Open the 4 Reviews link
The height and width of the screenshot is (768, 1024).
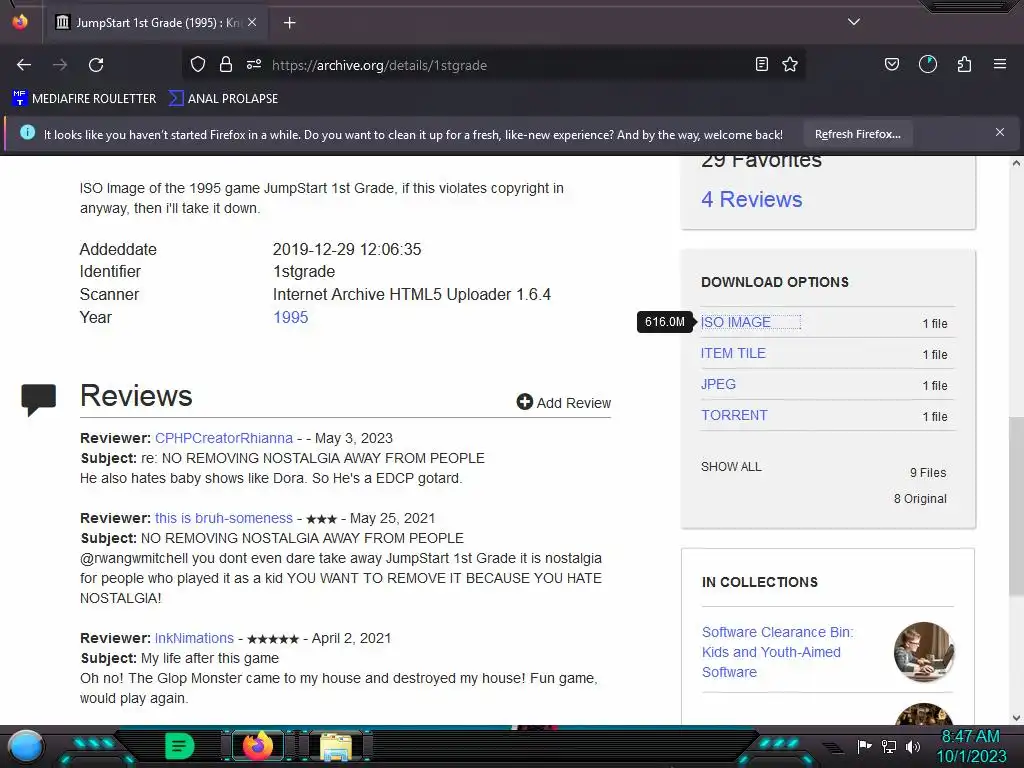752,199
